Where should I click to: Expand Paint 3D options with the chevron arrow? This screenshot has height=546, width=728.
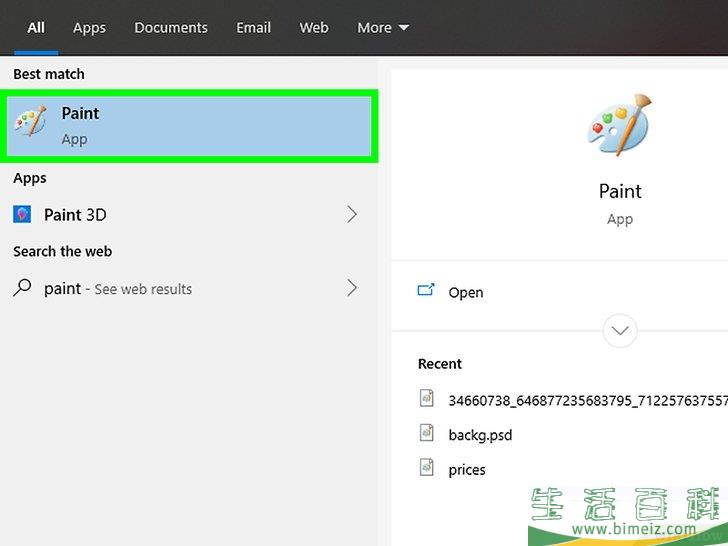(351, 214)
